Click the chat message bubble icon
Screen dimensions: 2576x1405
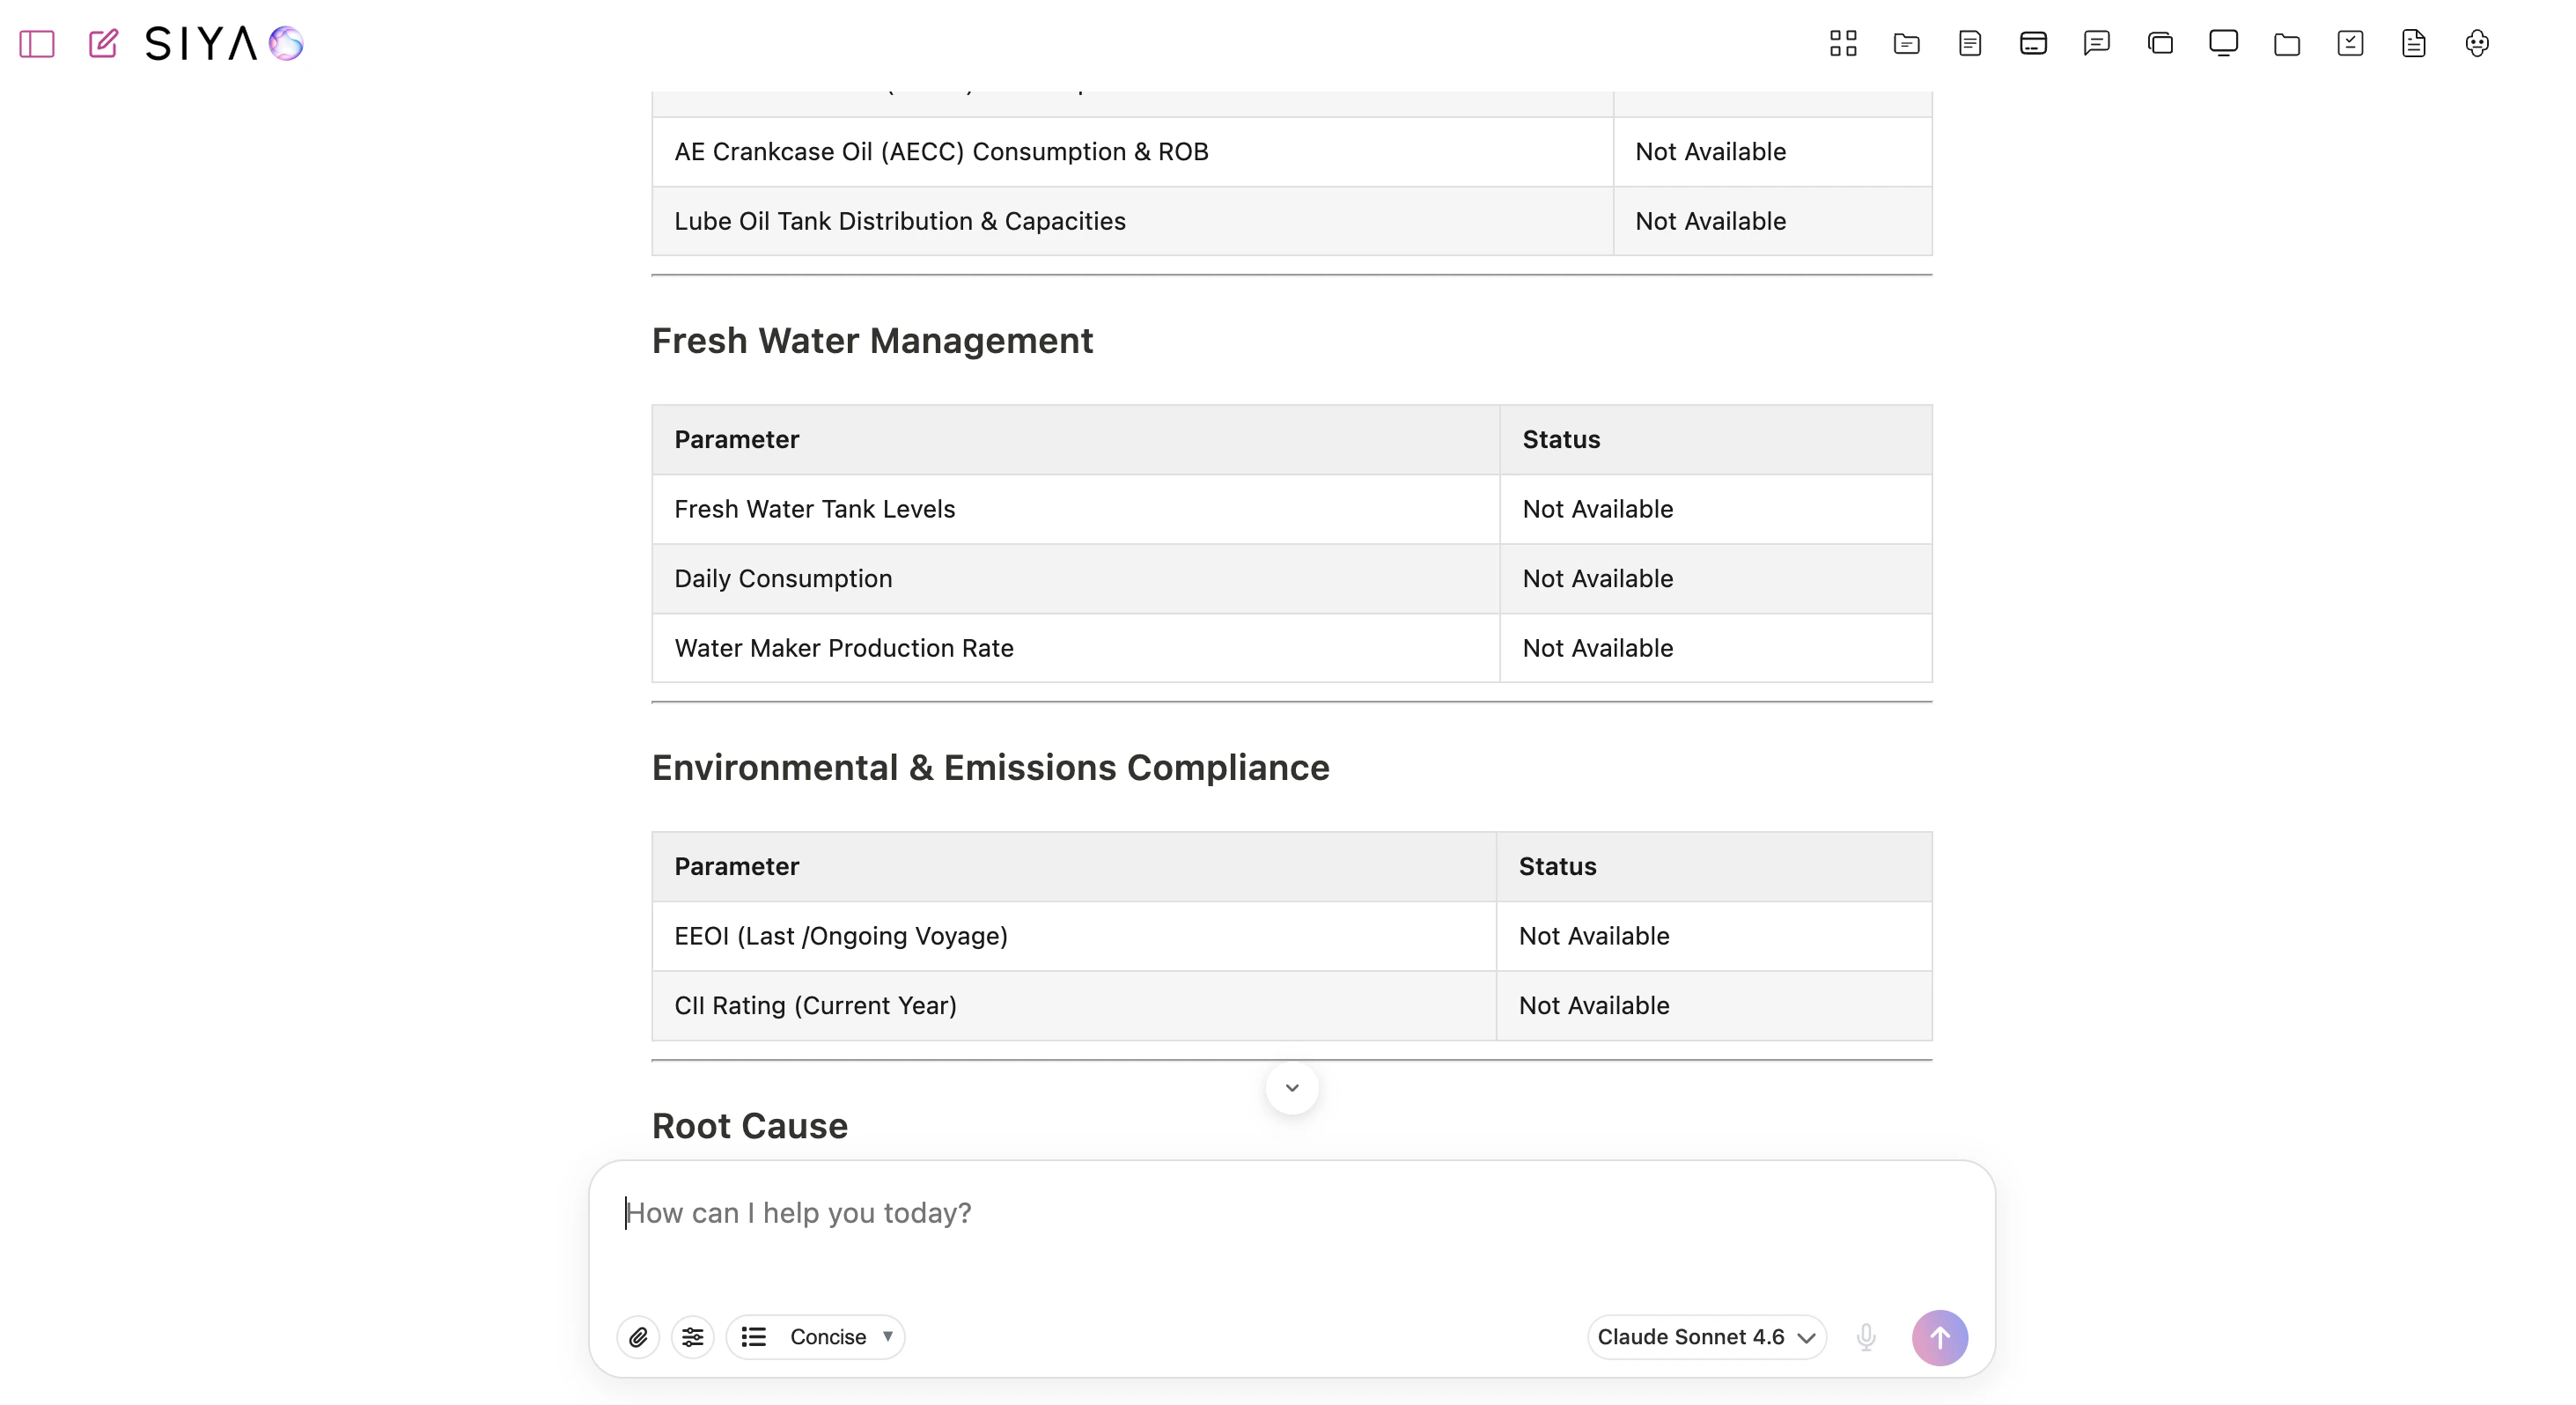click(2096, 43)
